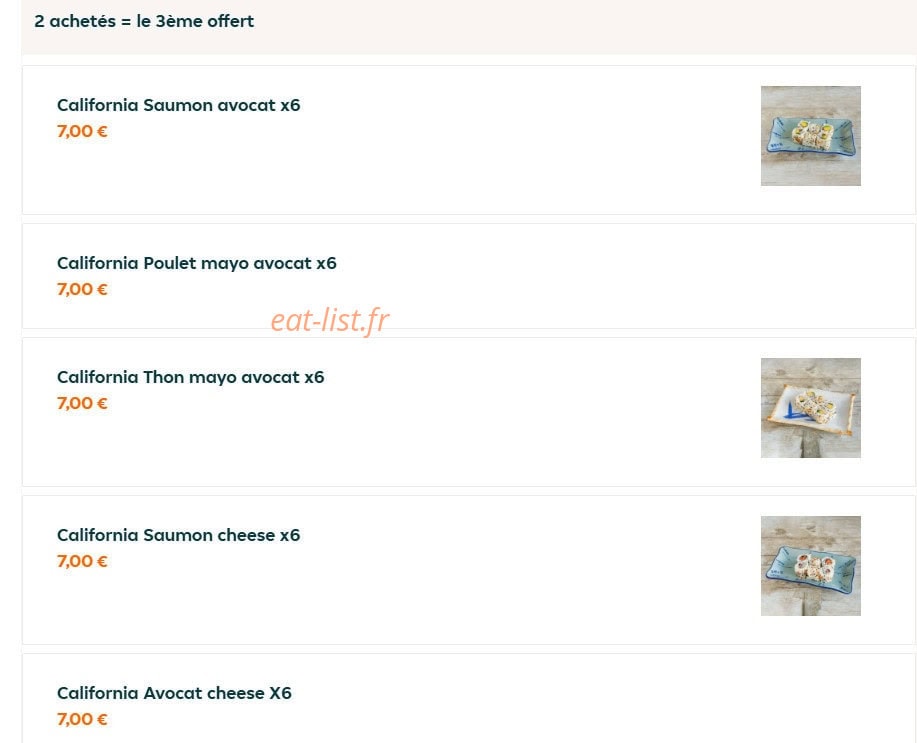
Task: Select California Saumon cheese x6 title
Action: (178, 535)
